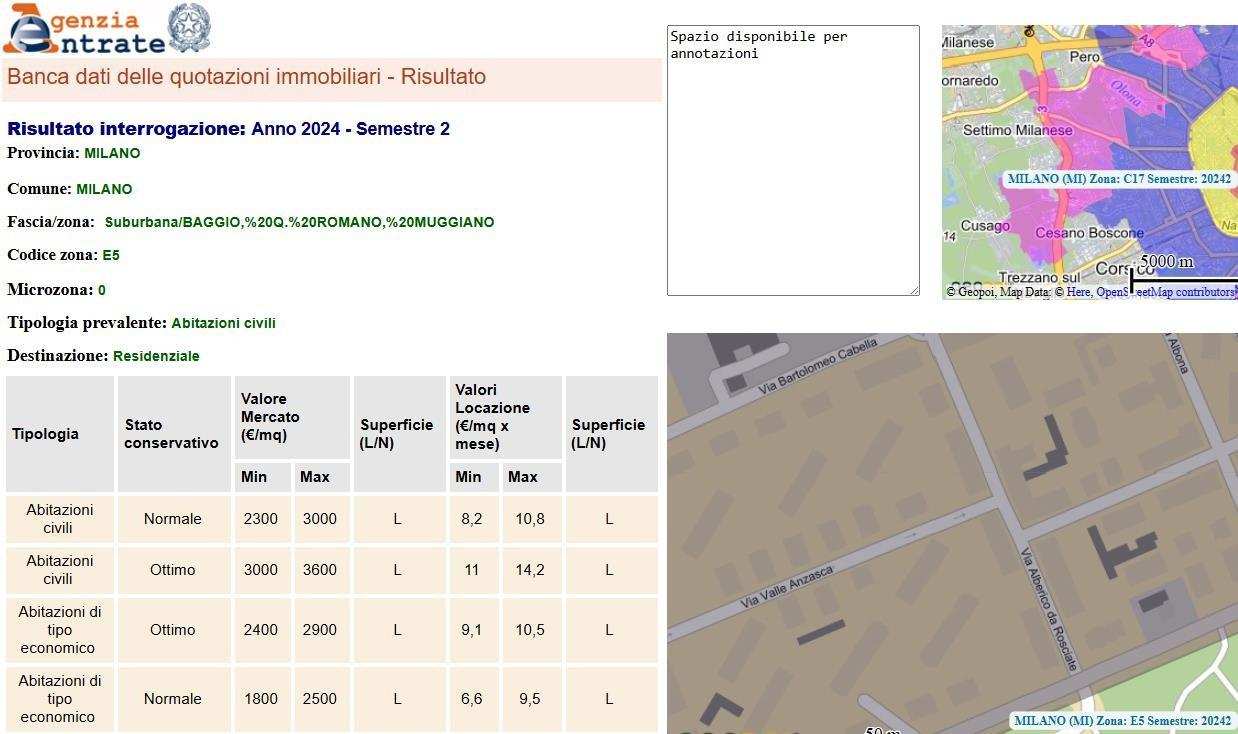
Task: Click Settimo Milanese on the overview map
Action: 1017,130
